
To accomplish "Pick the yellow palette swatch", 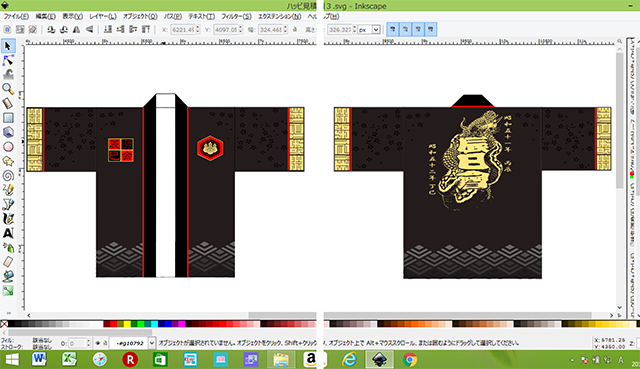I will [127, 324].
